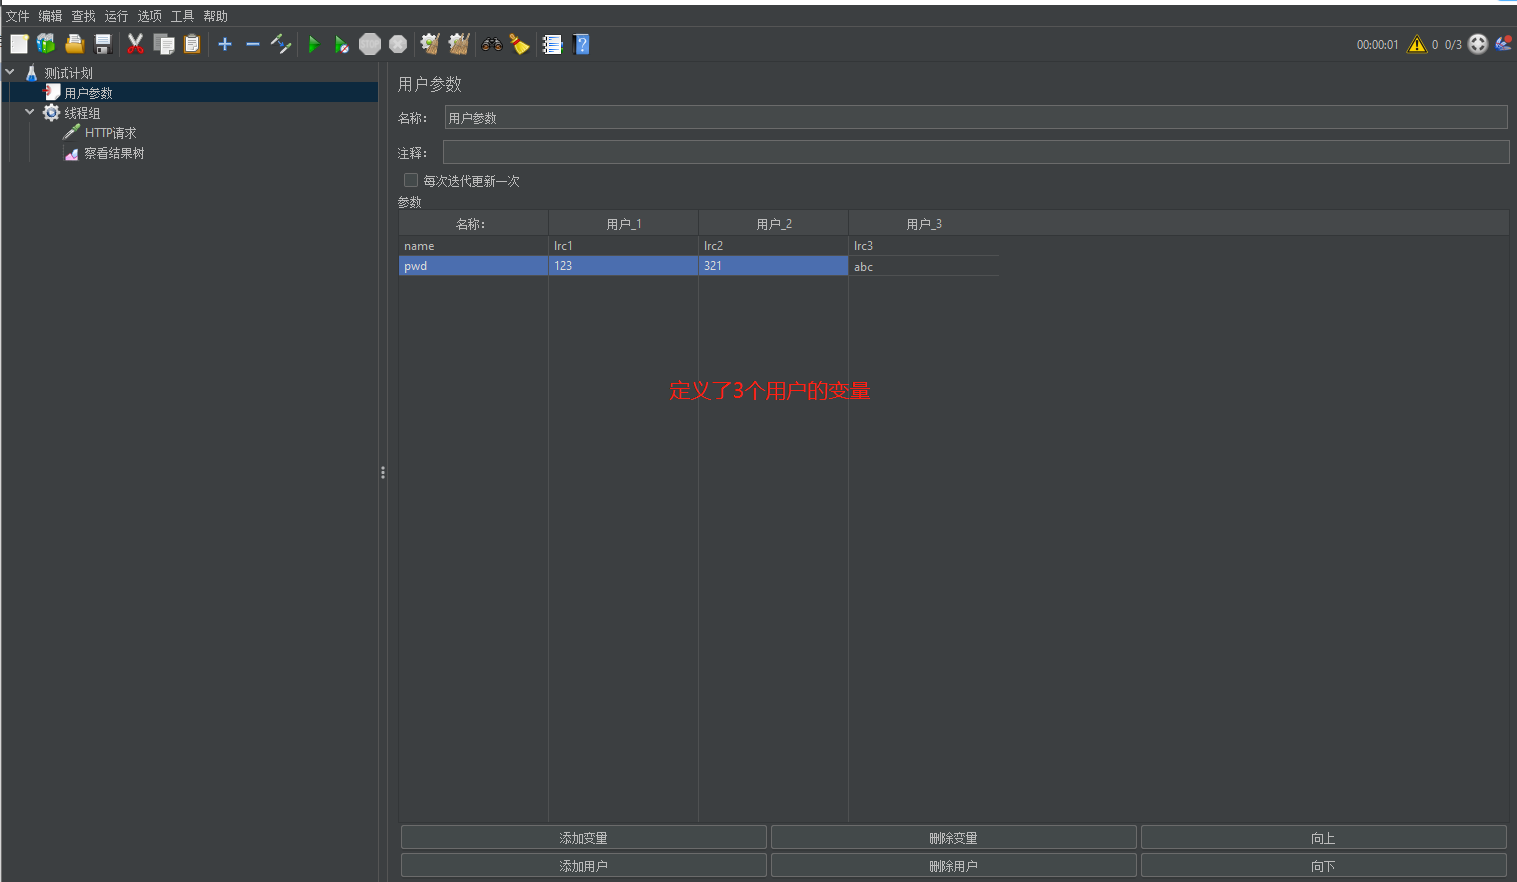Select the lrc2 table cell
This screenshot has height=882, width=1517.
pos(773,246)
